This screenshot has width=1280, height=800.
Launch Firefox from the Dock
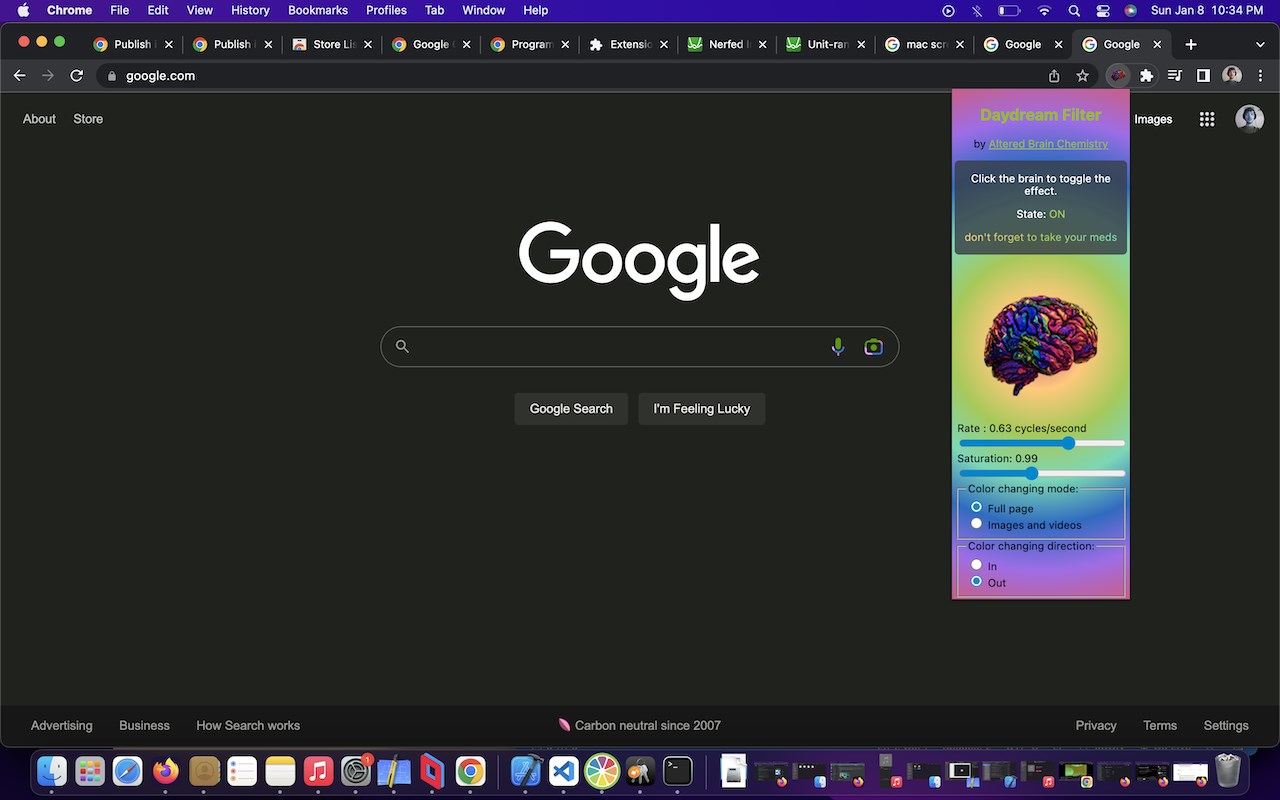(x=166, y=771)
